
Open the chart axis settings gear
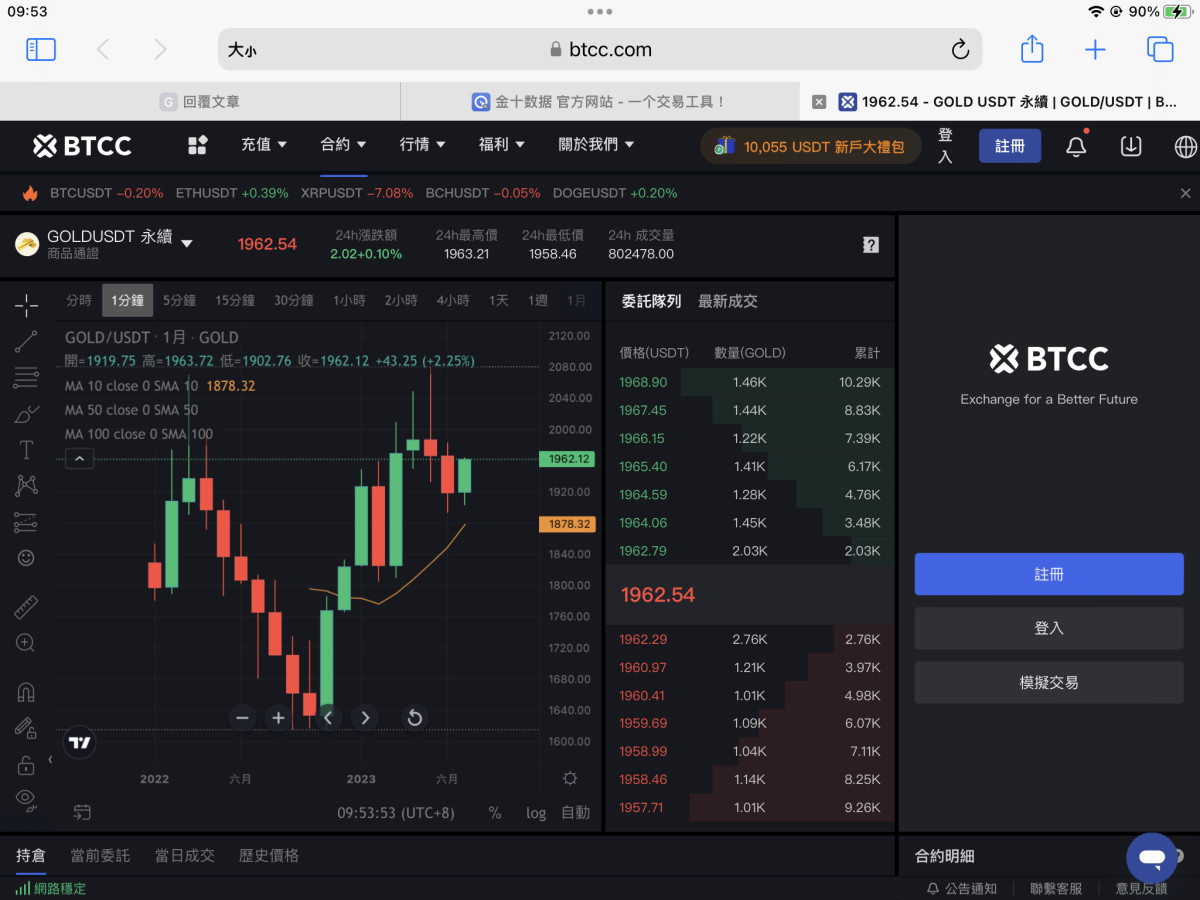pyautogui.click(x=570, y=779)
